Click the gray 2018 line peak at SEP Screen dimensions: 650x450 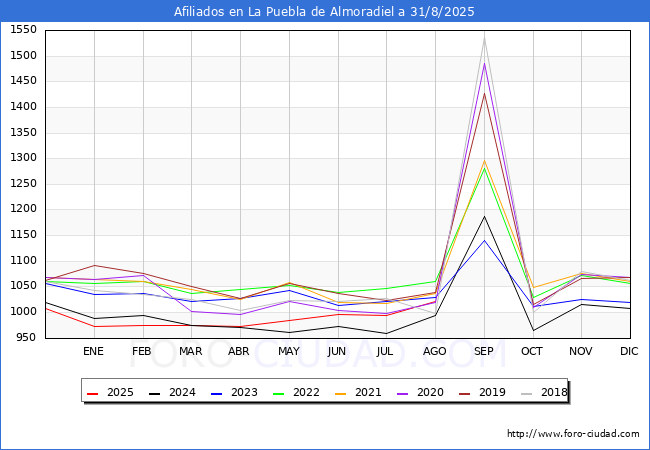pyautogui.click(x=484, y=38)
